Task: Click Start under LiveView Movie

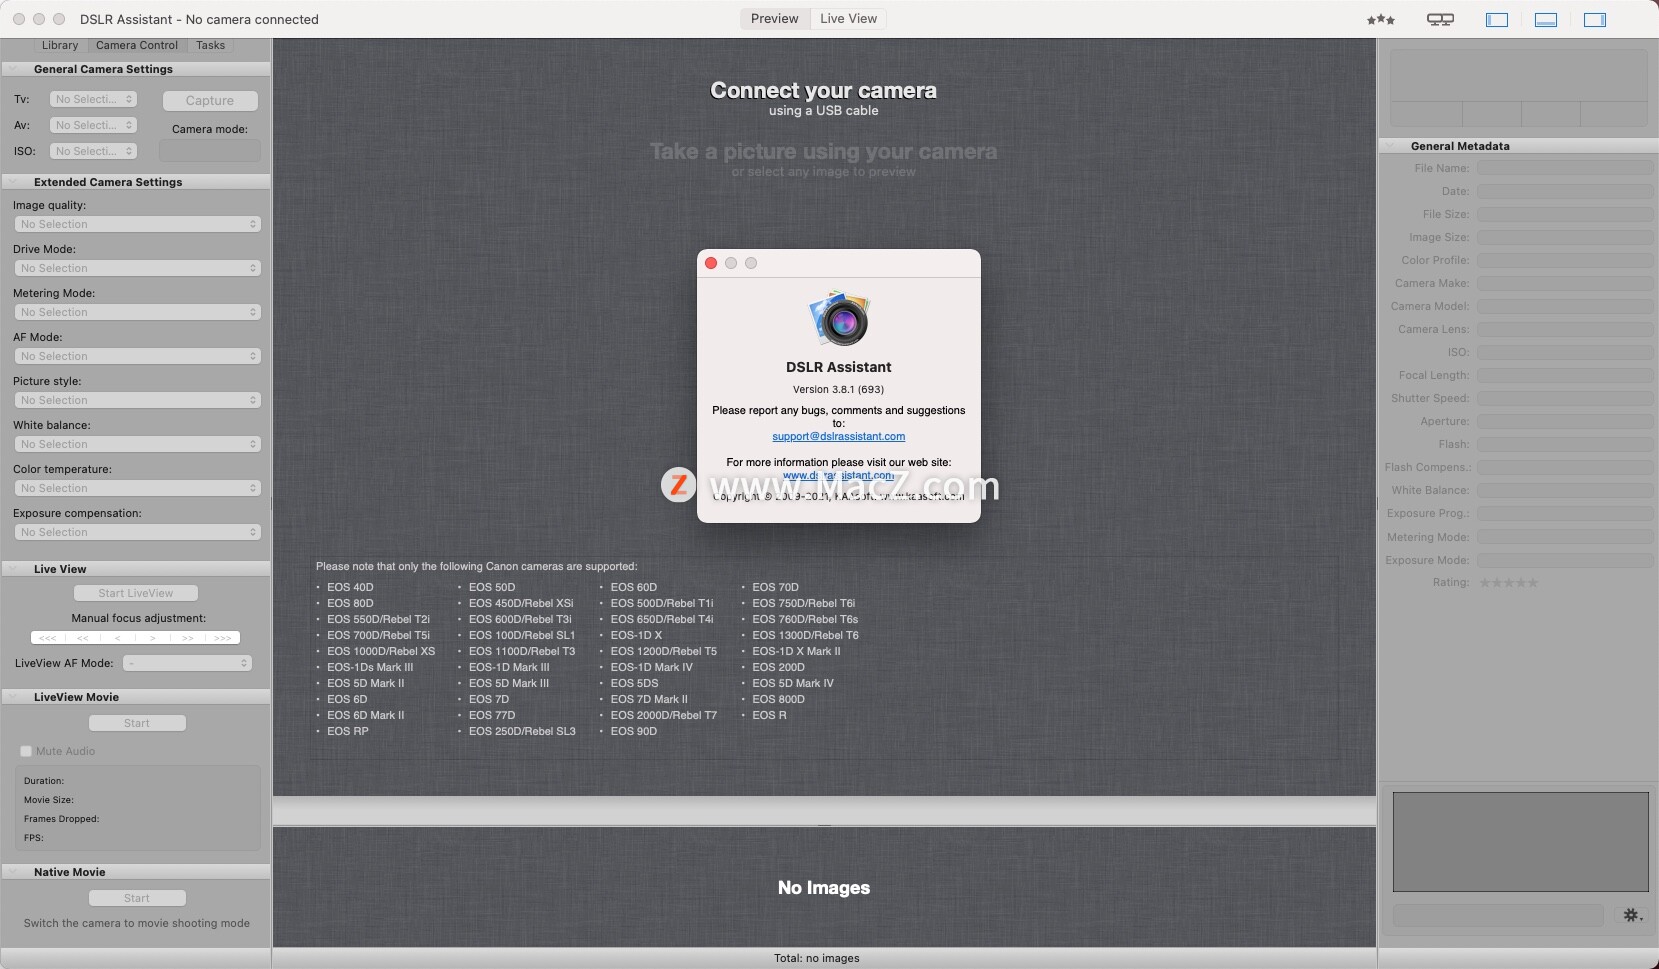Action: click(x=137, y=723)
